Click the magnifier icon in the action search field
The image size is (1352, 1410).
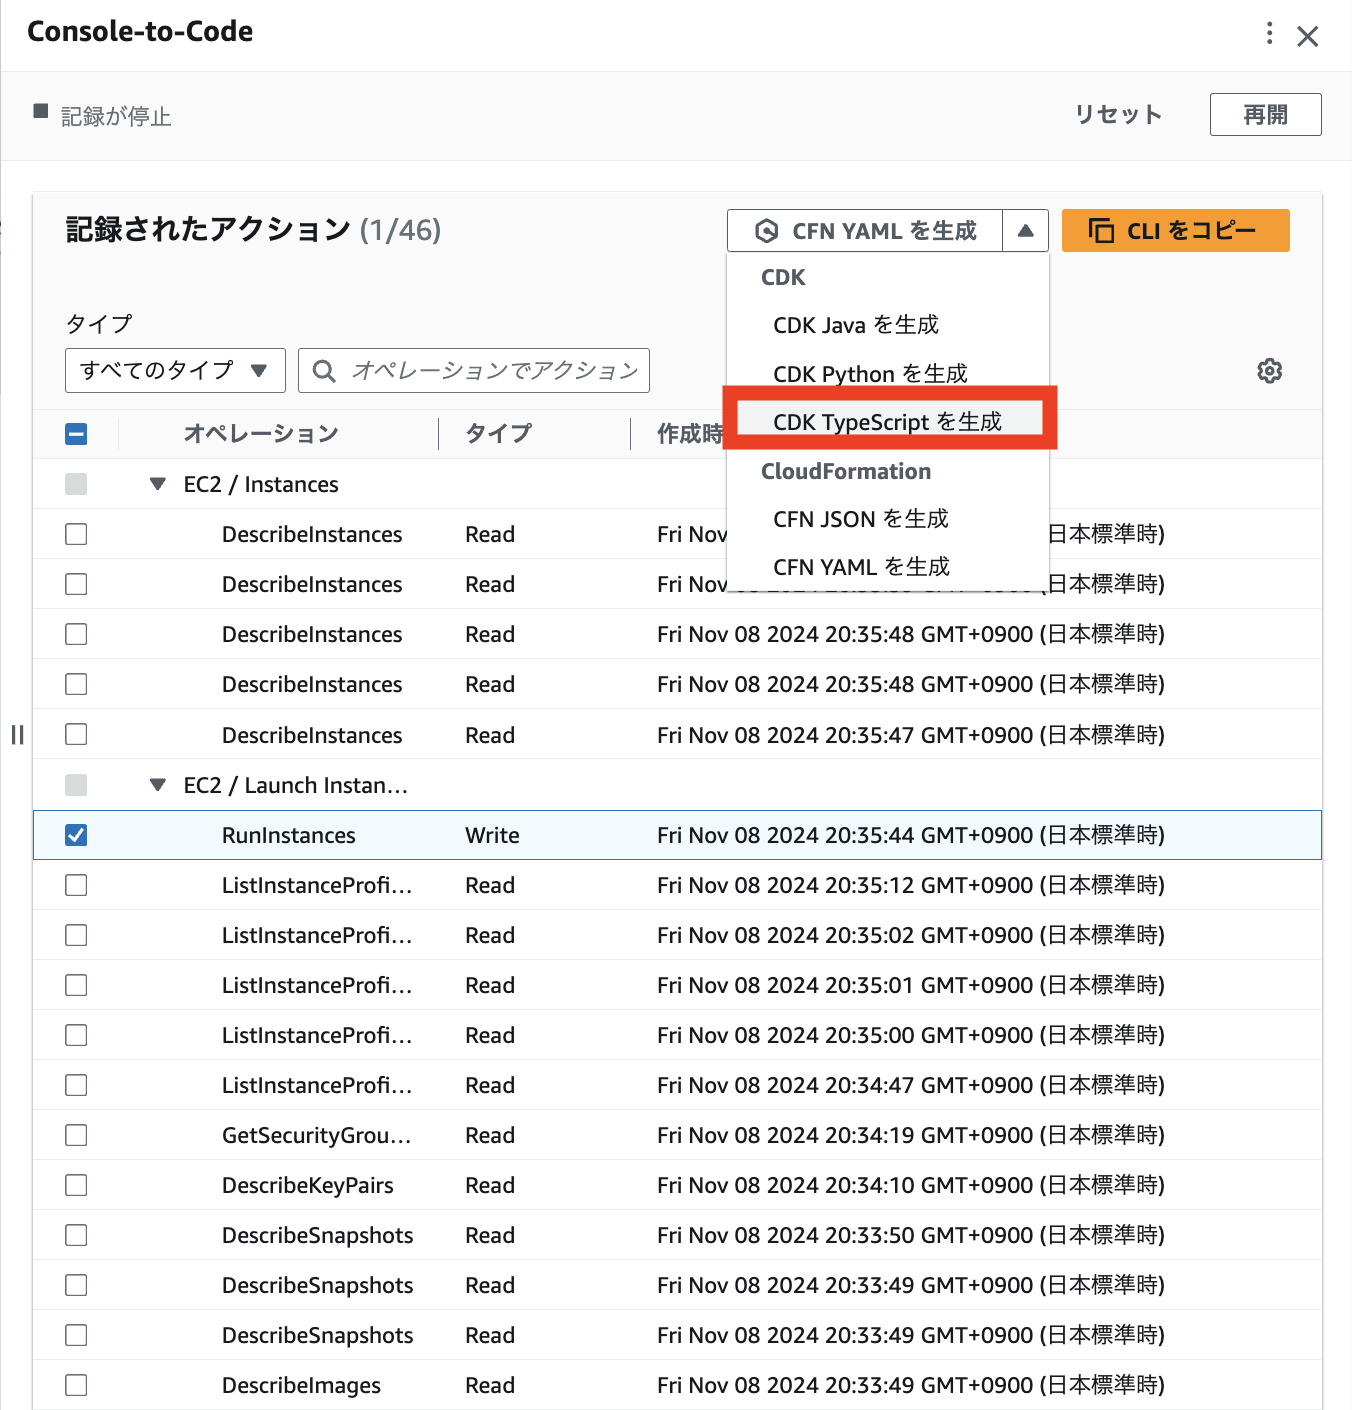click(x=323, y=370)
